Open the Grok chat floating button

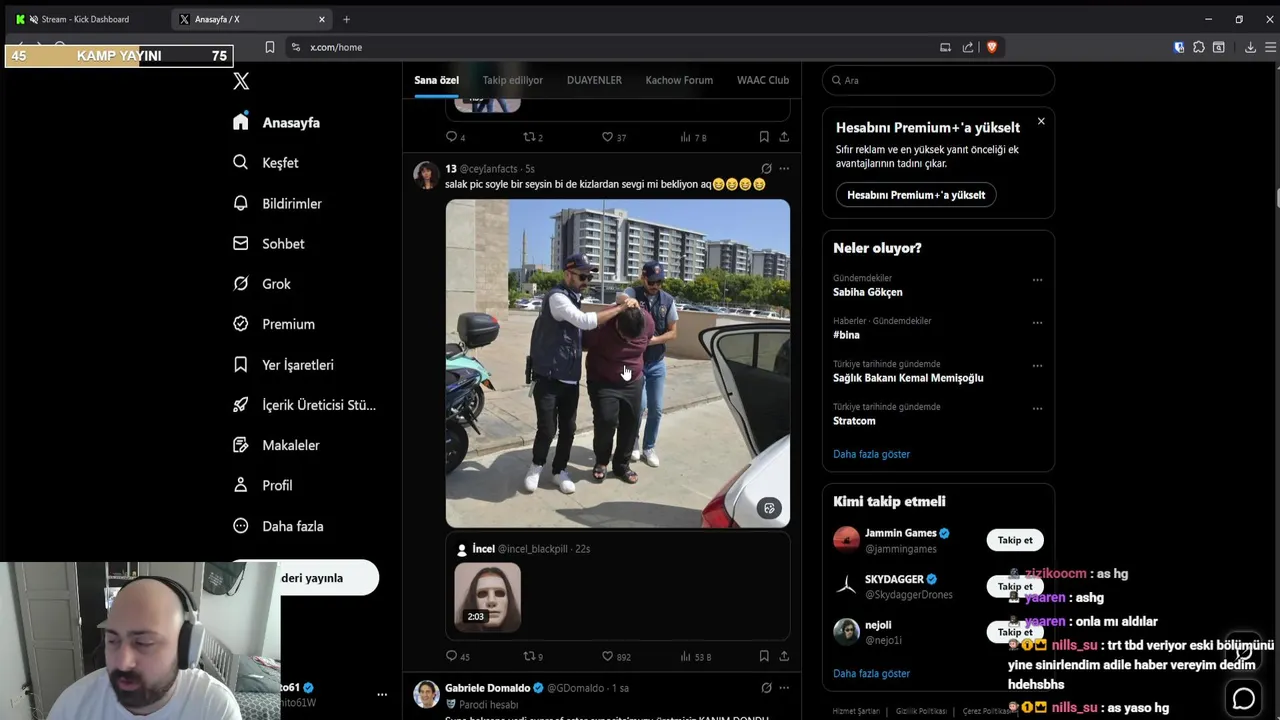click(1244, 698)
